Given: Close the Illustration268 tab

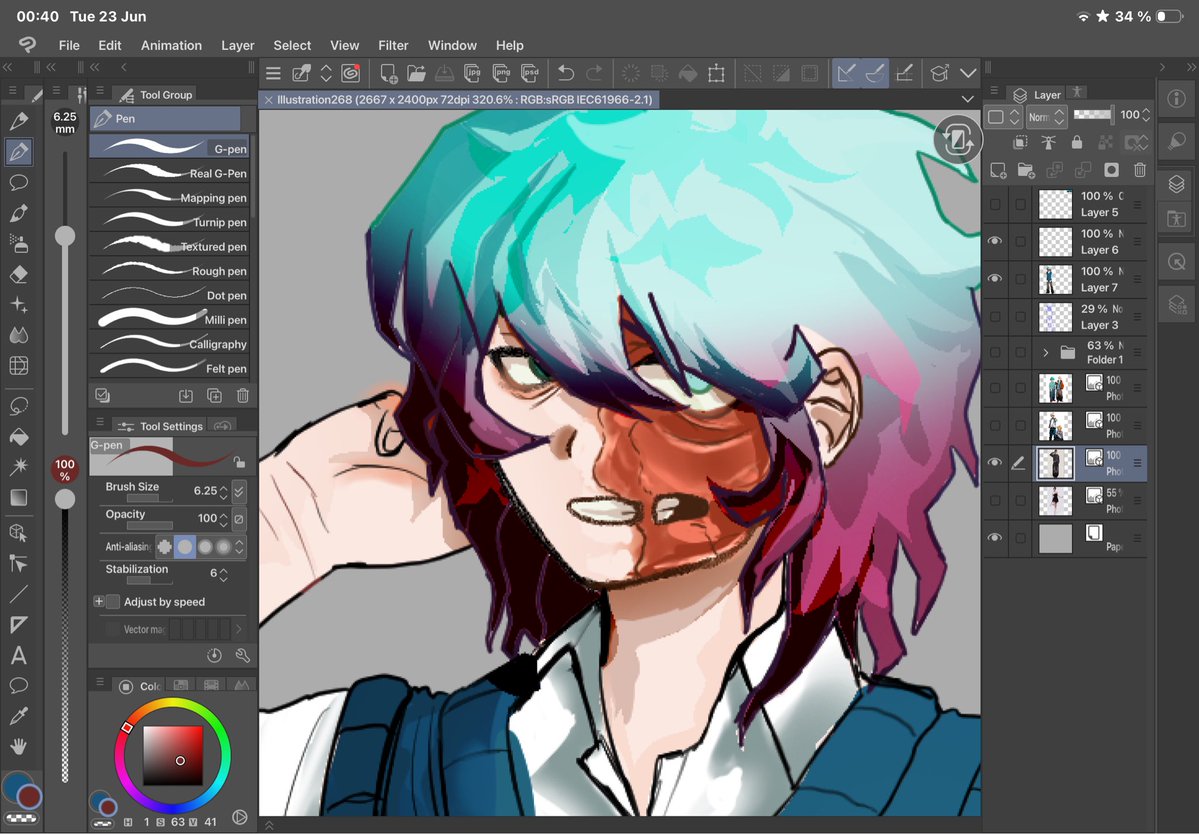Looking at the screenshot, I should [268, 99].
